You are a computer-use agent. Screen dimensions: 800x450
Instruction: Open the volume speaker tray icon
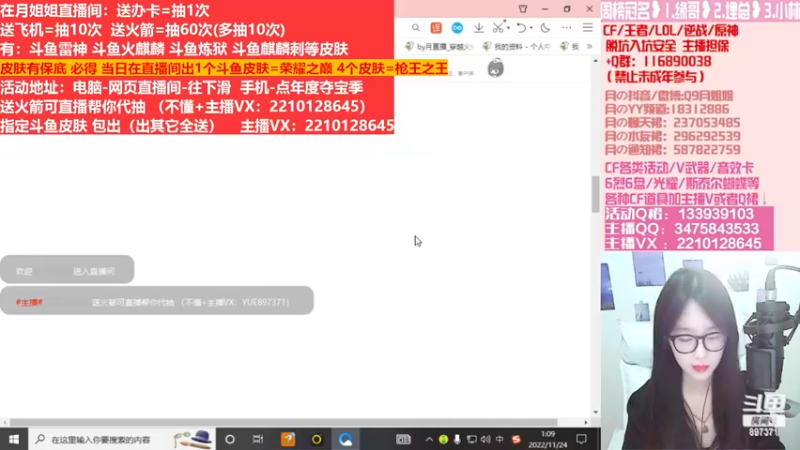[x=485, y=439]
